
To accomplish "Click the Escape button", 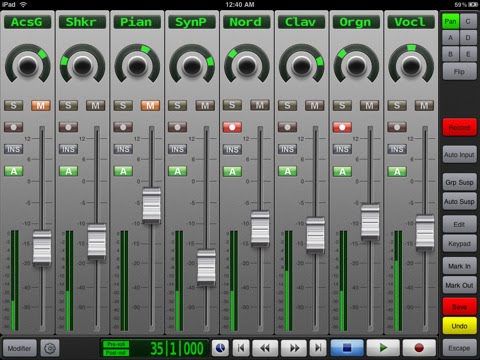I will click(459, 348).
